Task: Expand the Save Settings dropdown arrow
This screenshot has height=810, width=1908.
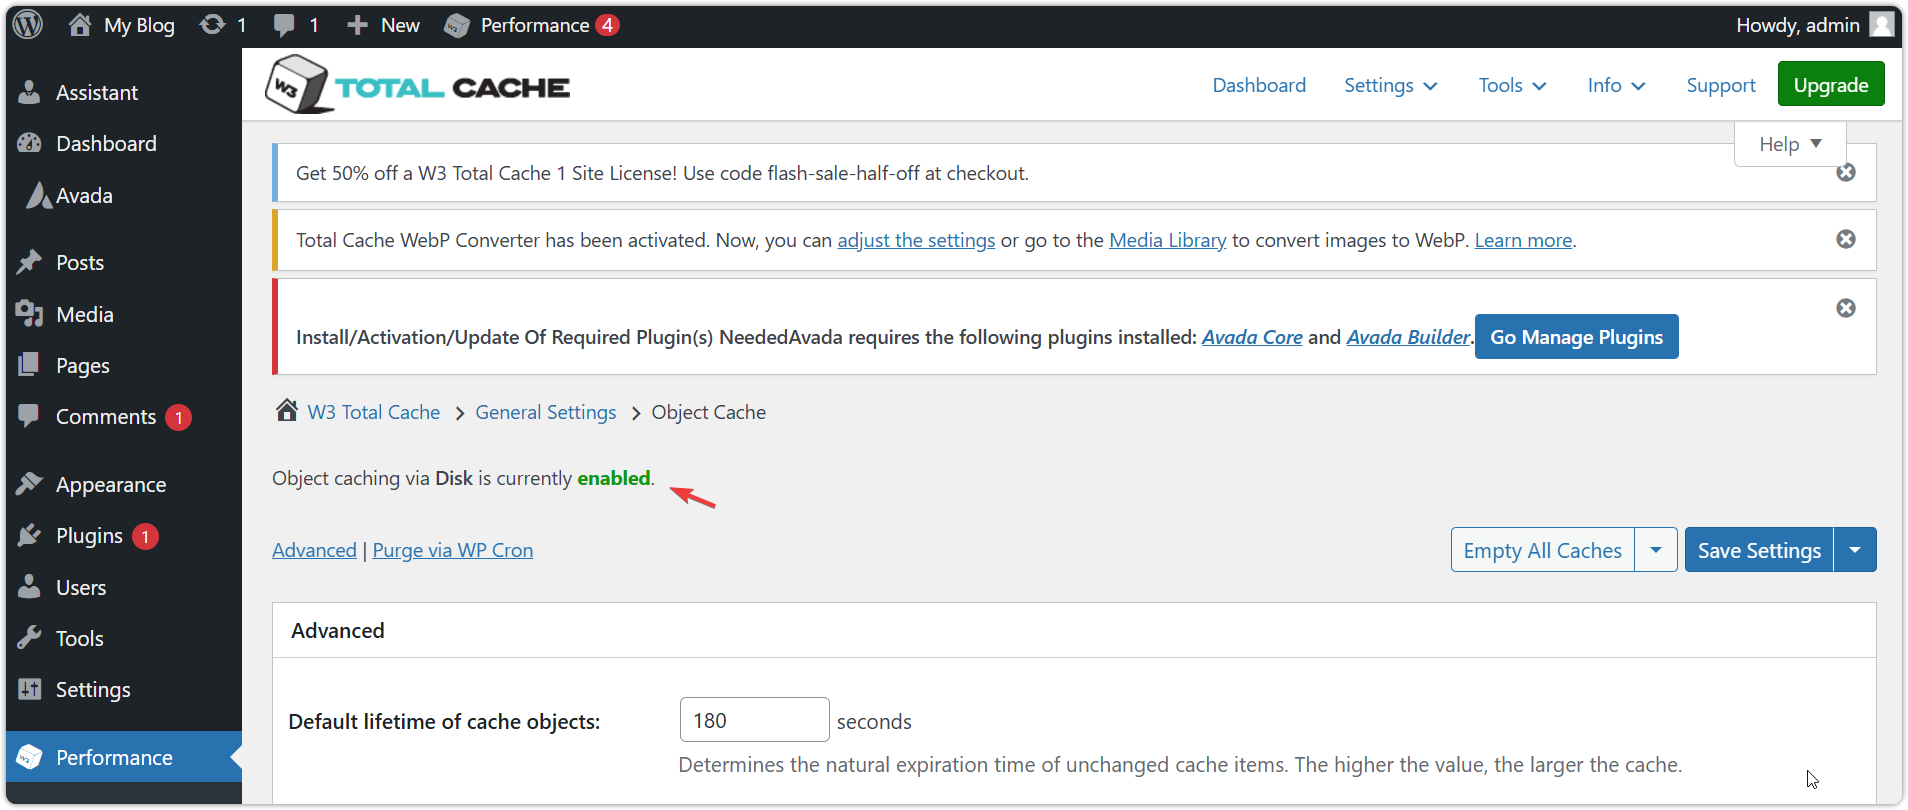Action: click(x=1855, y=550)
